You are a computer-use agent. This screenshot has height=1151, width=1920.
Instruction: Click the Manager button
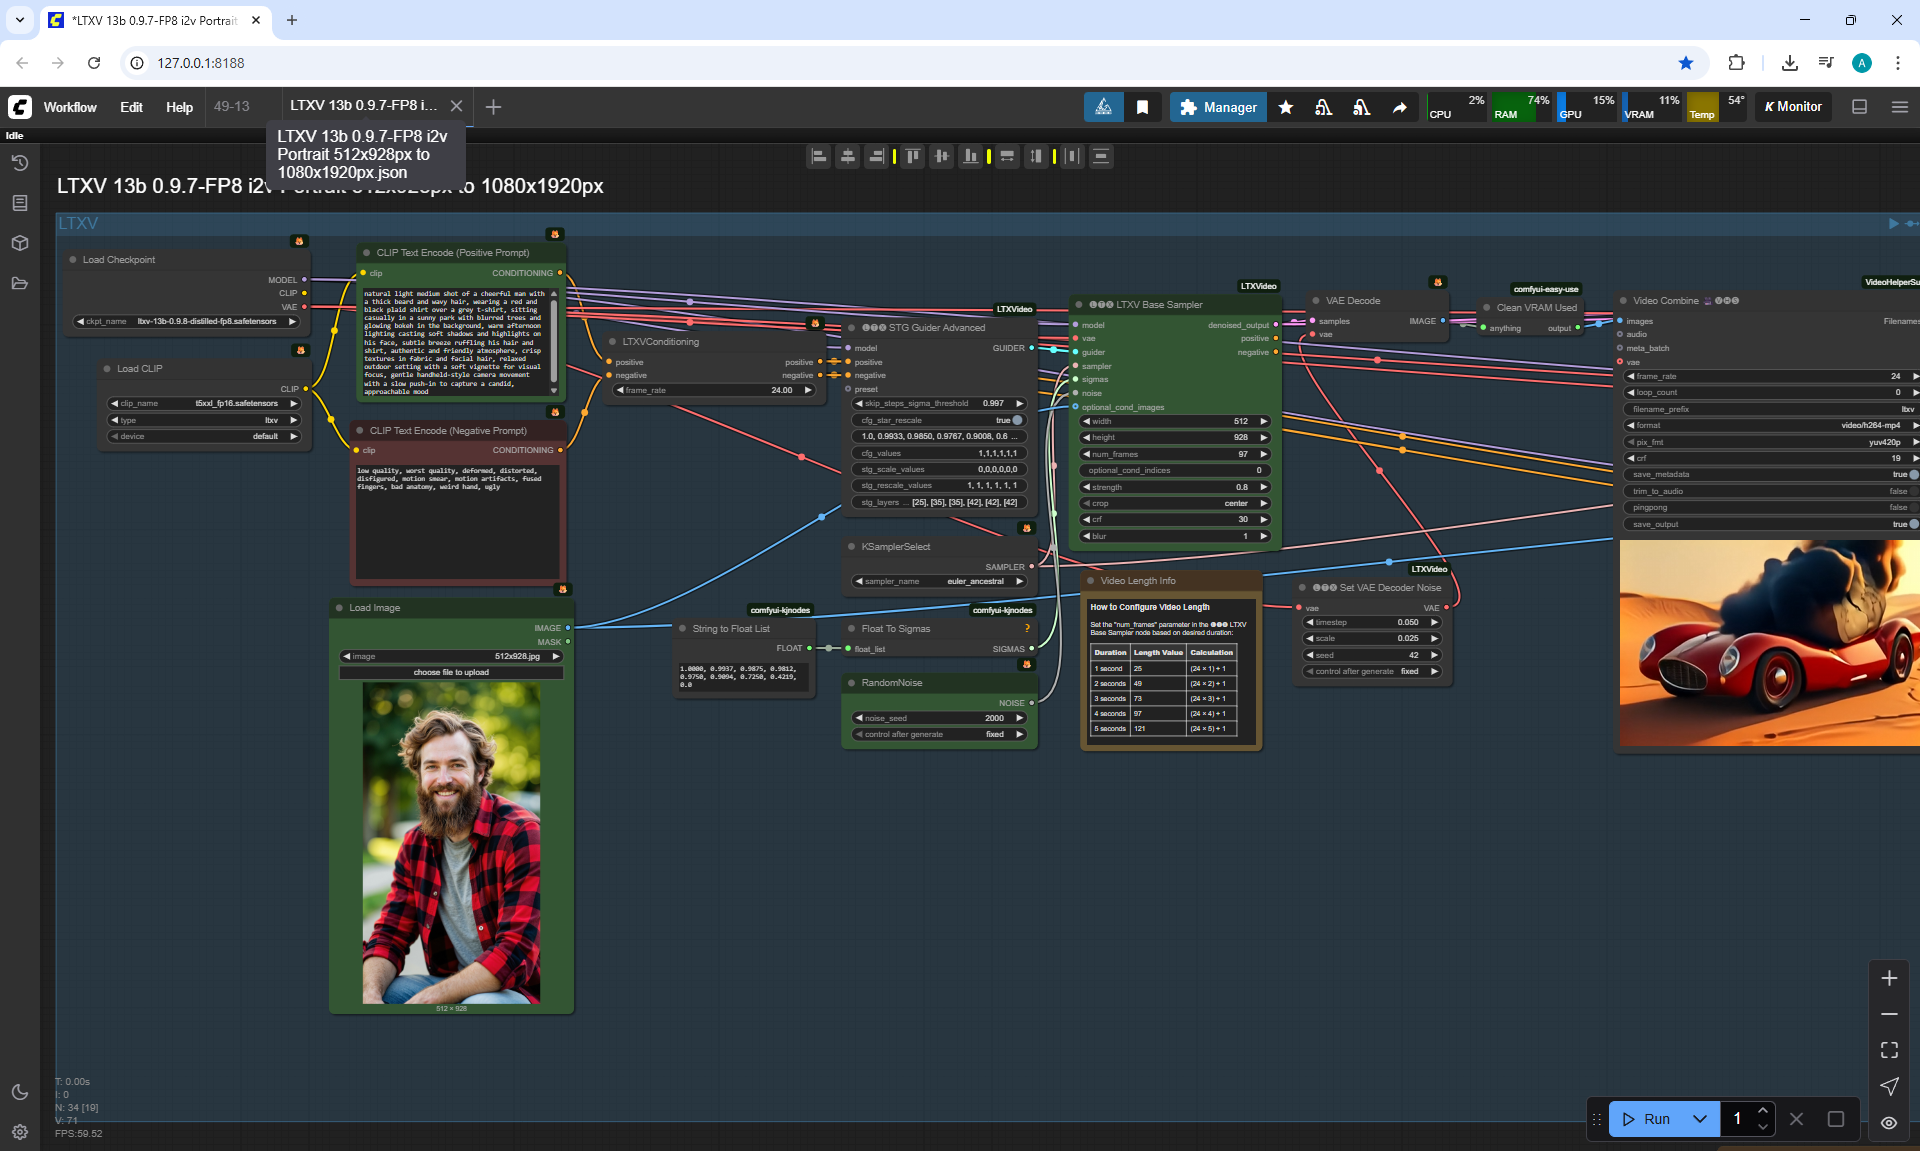tap(1218, 107)
